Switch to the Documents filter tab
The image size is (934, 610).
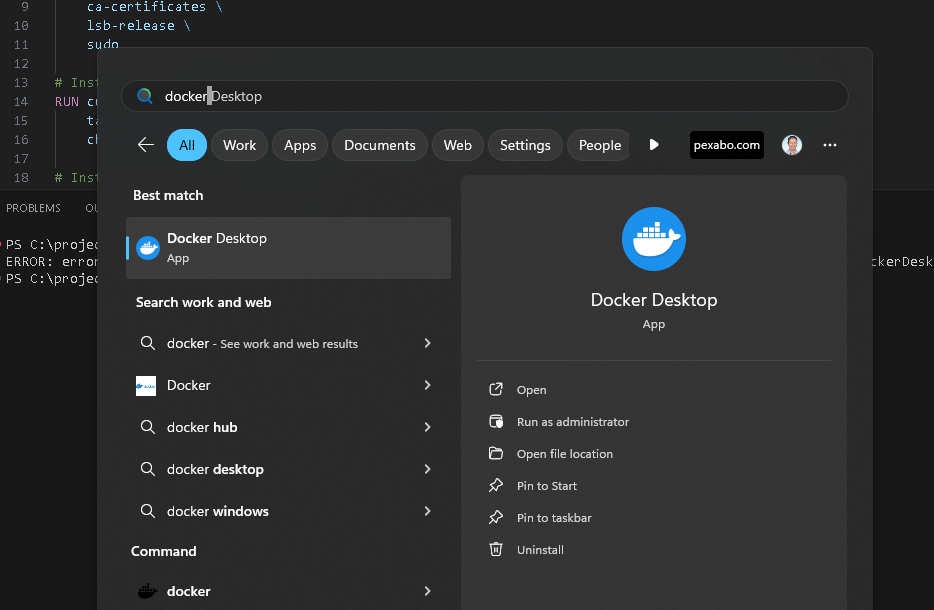point(379,145)
